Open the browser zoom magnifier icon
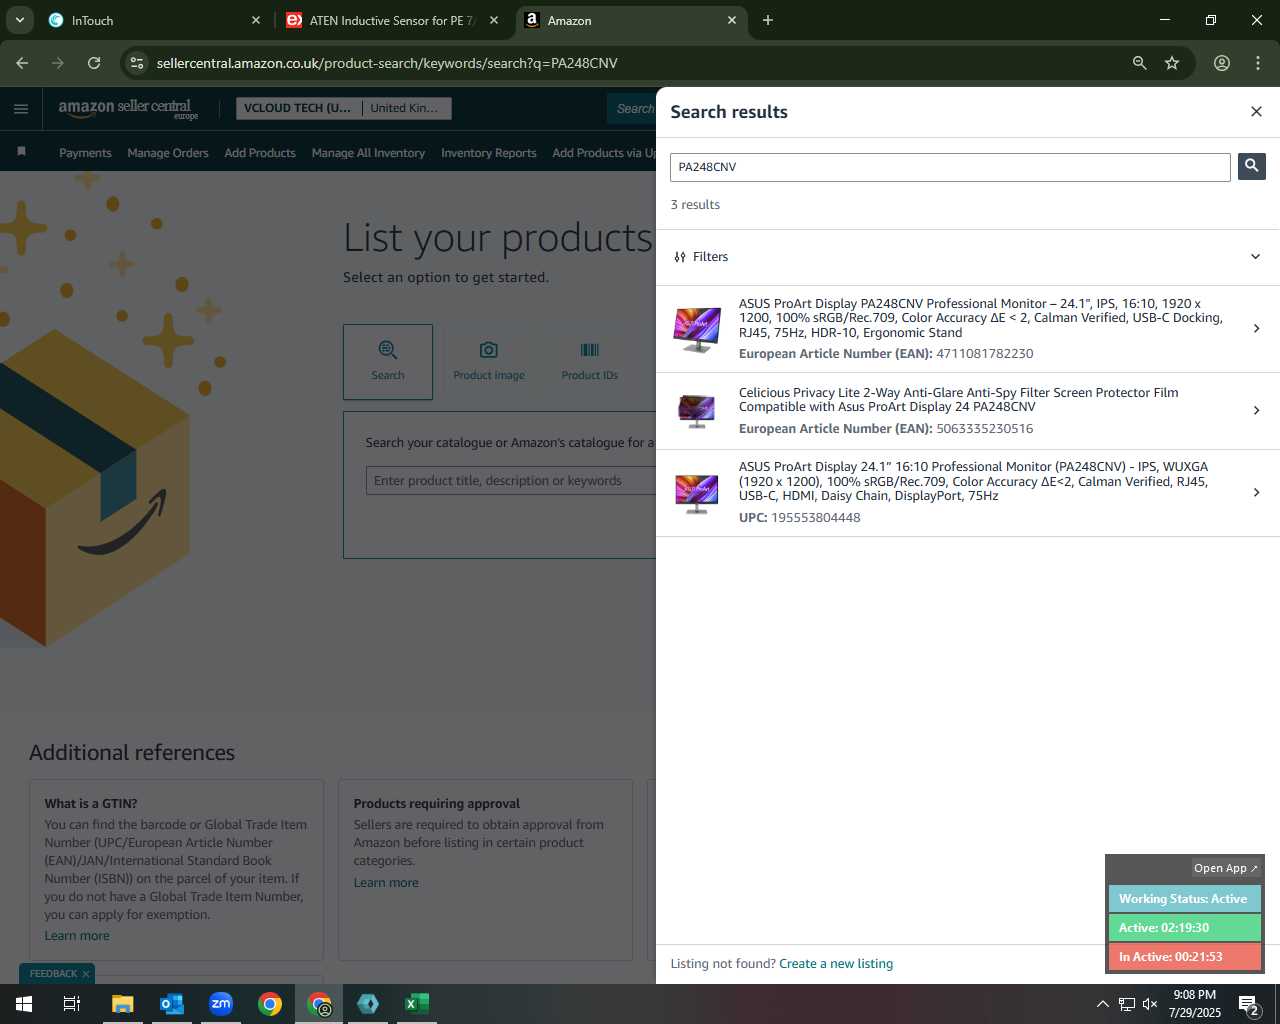 [1139, 63]
